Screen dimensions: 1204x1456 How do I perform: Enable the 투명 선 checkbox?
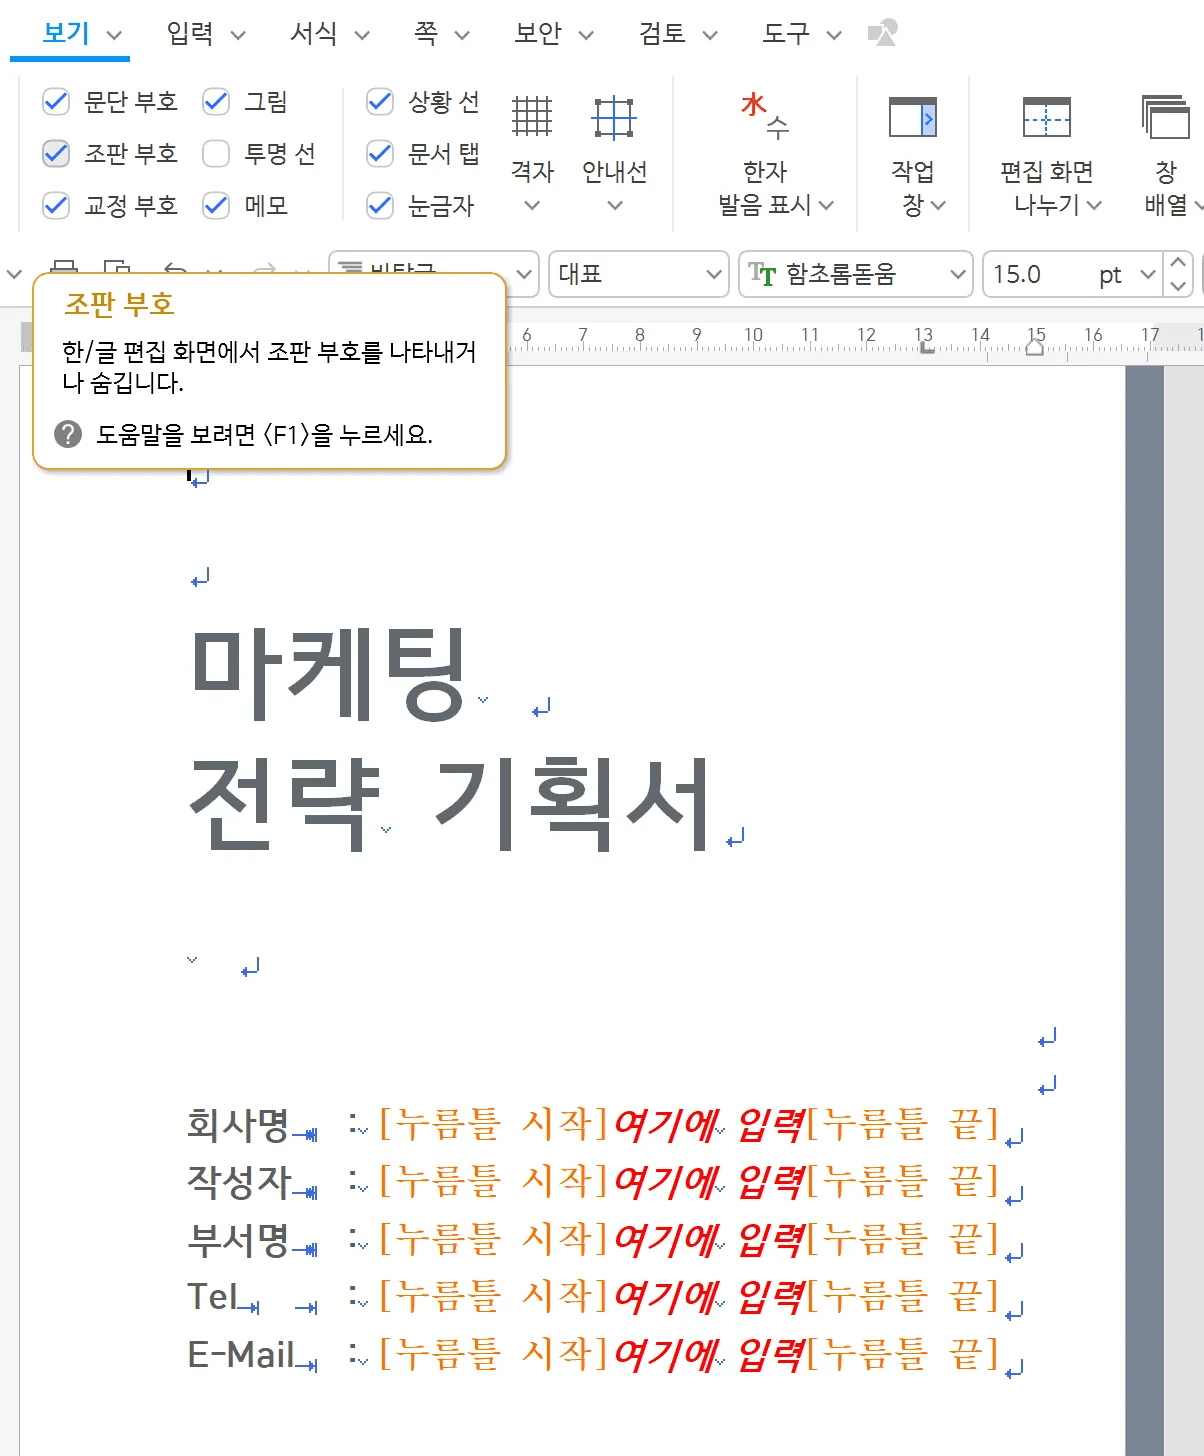coord(215,153)
